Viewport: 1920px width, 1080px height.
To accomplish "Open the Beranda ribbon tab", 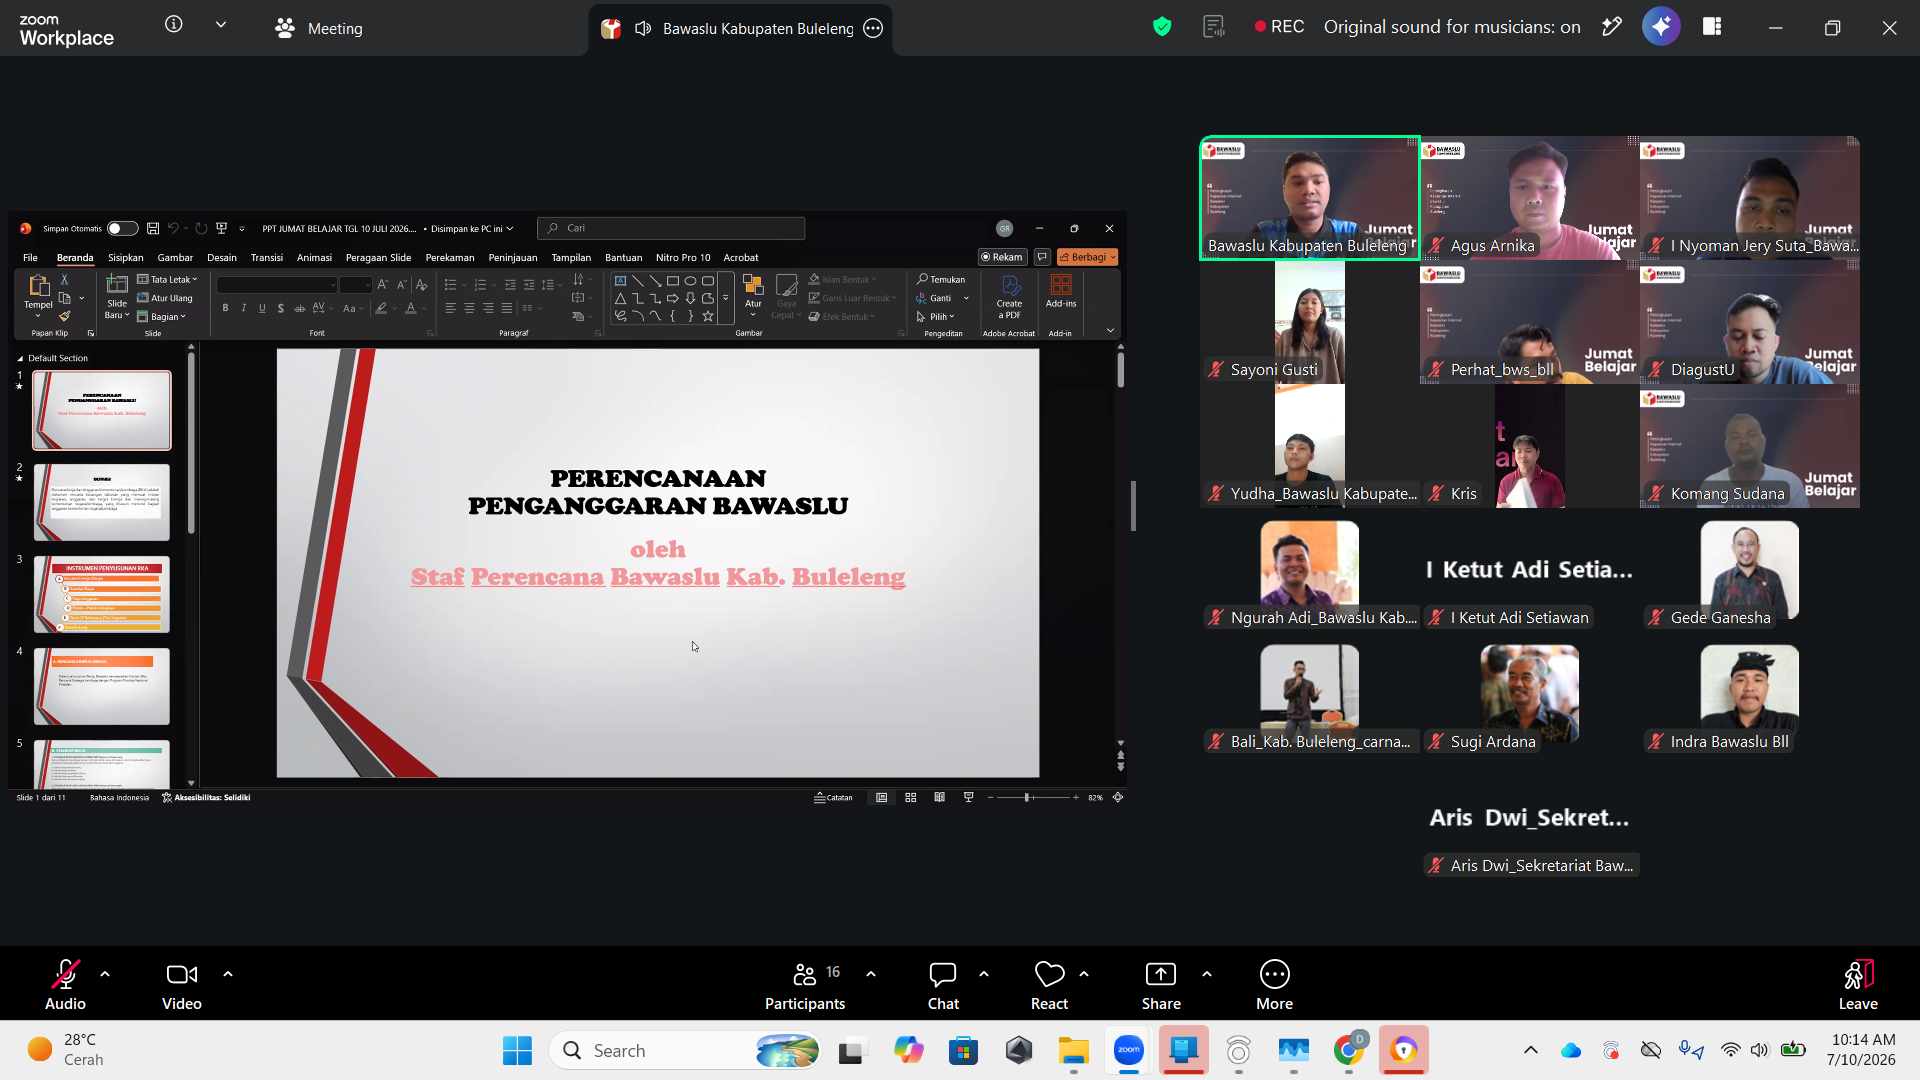I will tap(75, 257).
